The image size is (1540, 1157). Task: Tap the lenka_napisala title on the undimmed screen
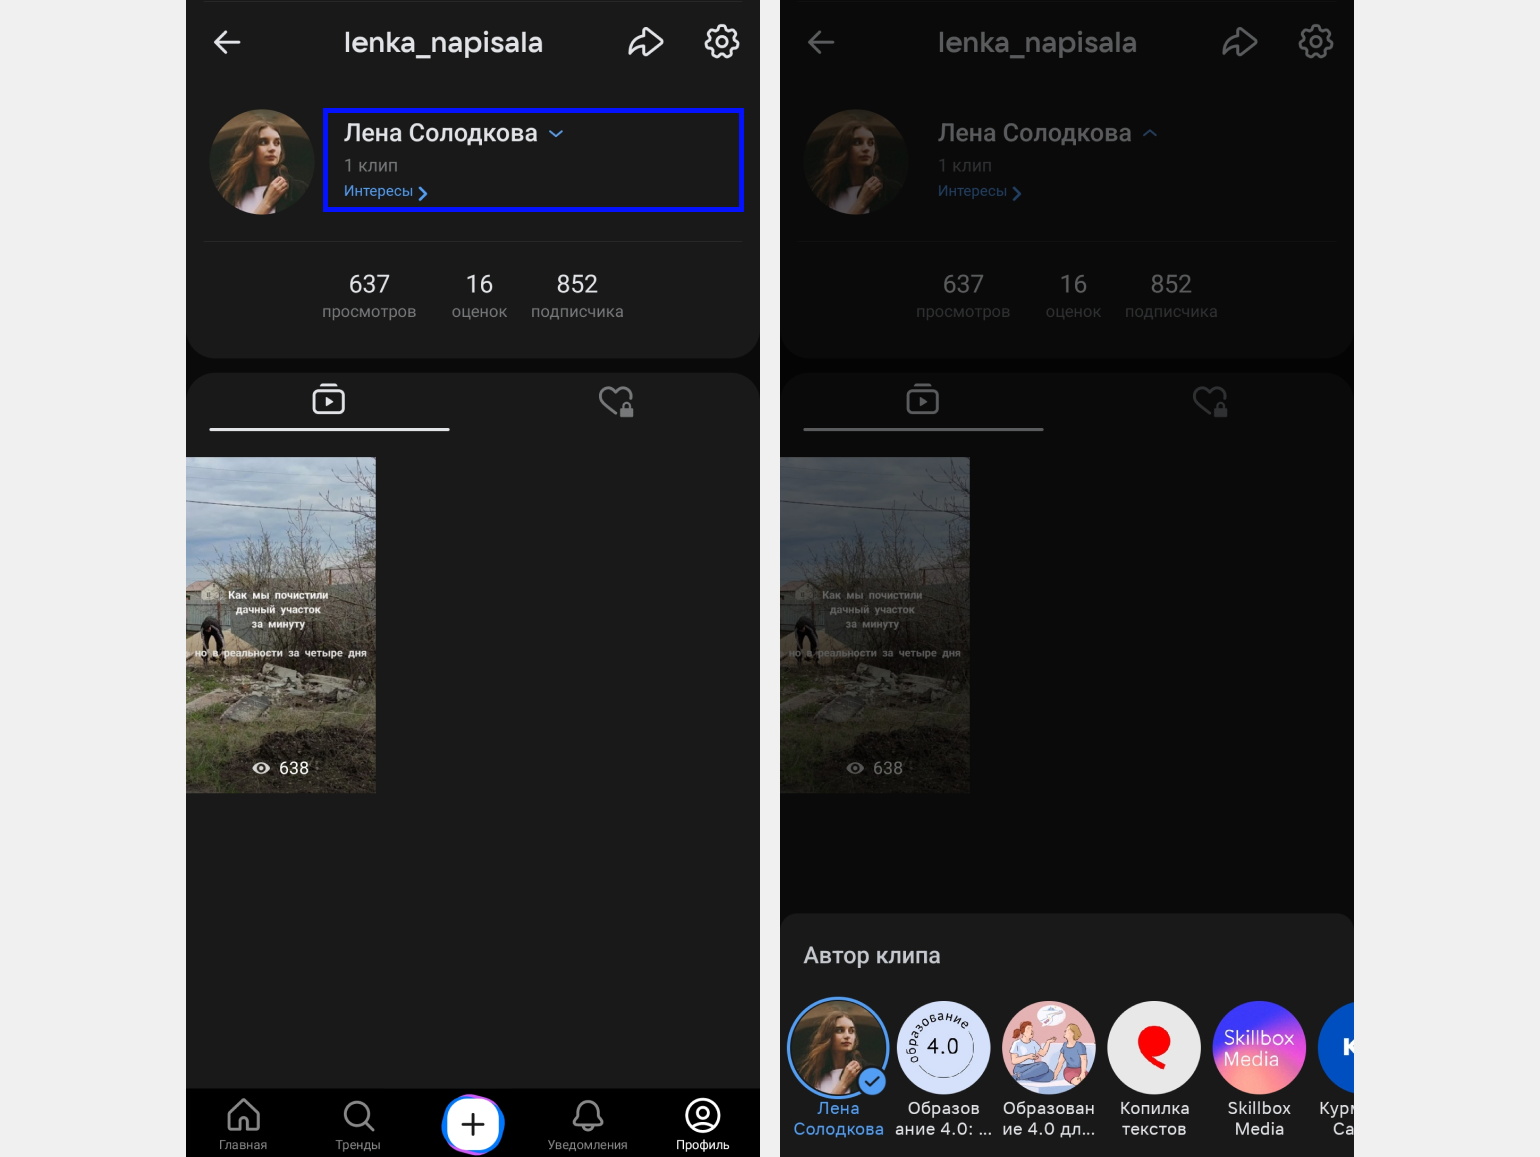point(443,42)
